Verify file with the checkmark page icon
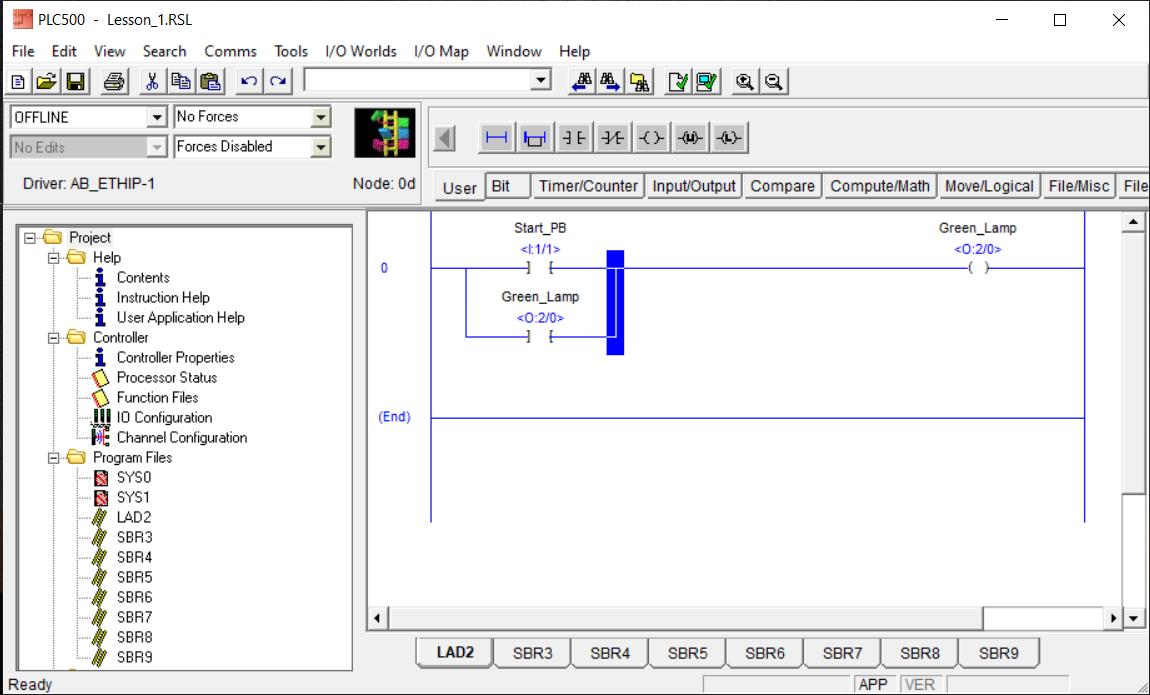 tap(678, 81)
